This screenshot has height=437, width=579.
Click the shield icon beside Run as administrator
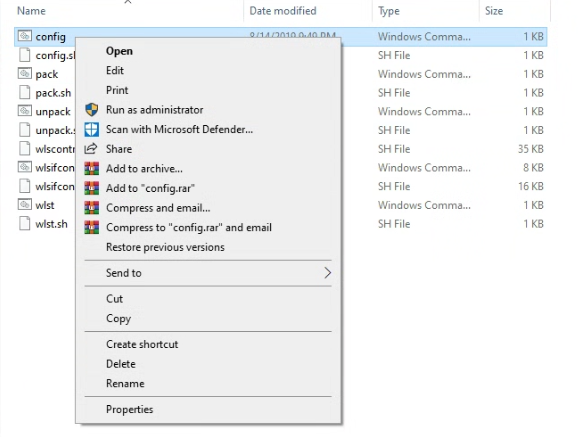(x=91, y=110)
